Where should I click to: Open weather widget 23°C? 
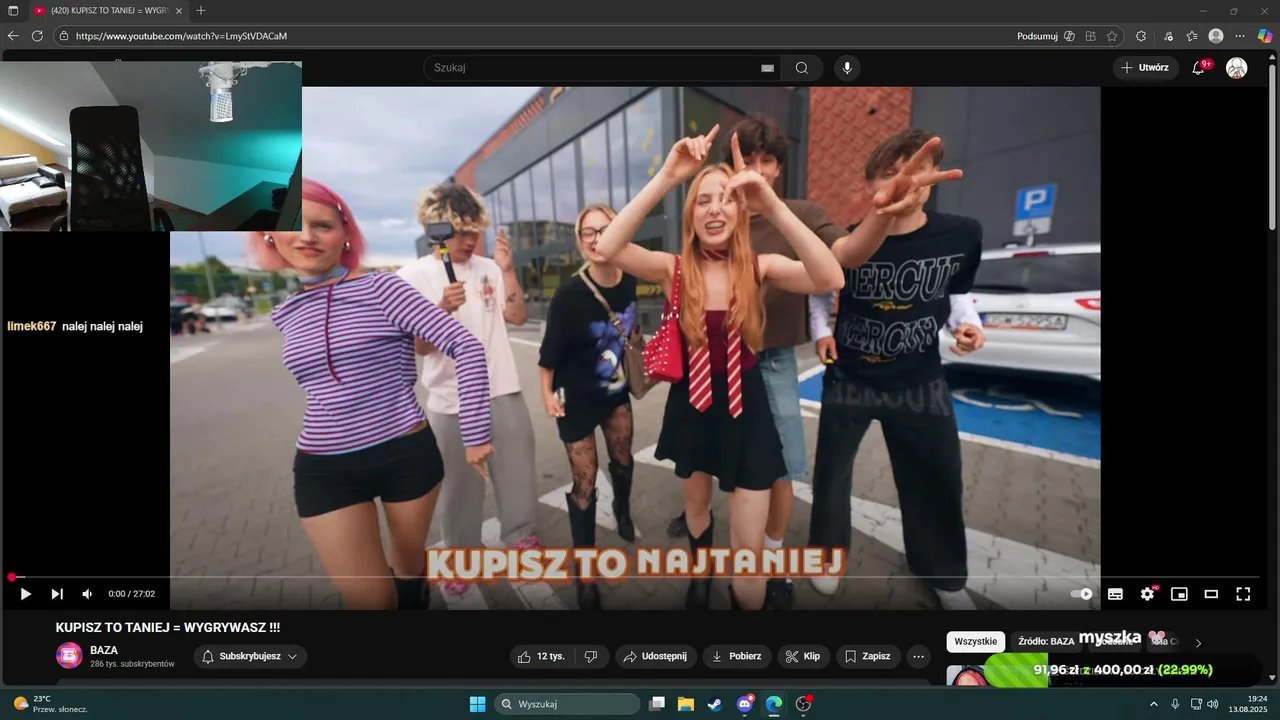coord(50,704)
